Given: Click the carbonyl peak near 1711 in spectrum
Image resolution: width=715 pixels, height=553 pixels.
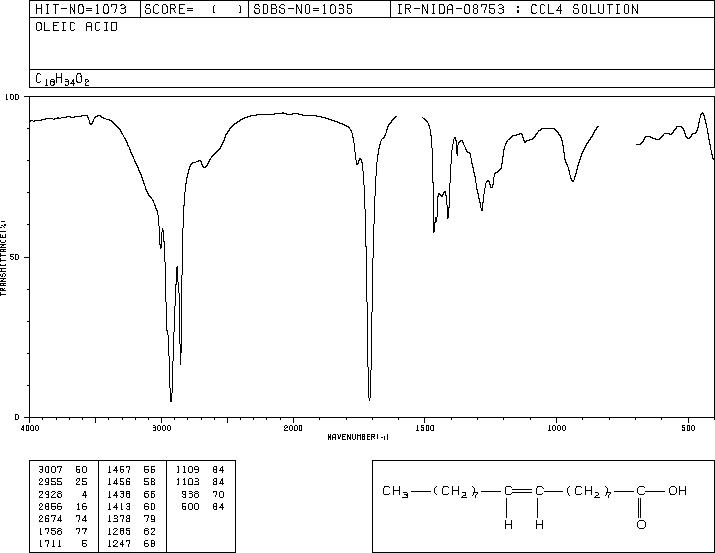Looking at the screenshot, I should (369, 398).
